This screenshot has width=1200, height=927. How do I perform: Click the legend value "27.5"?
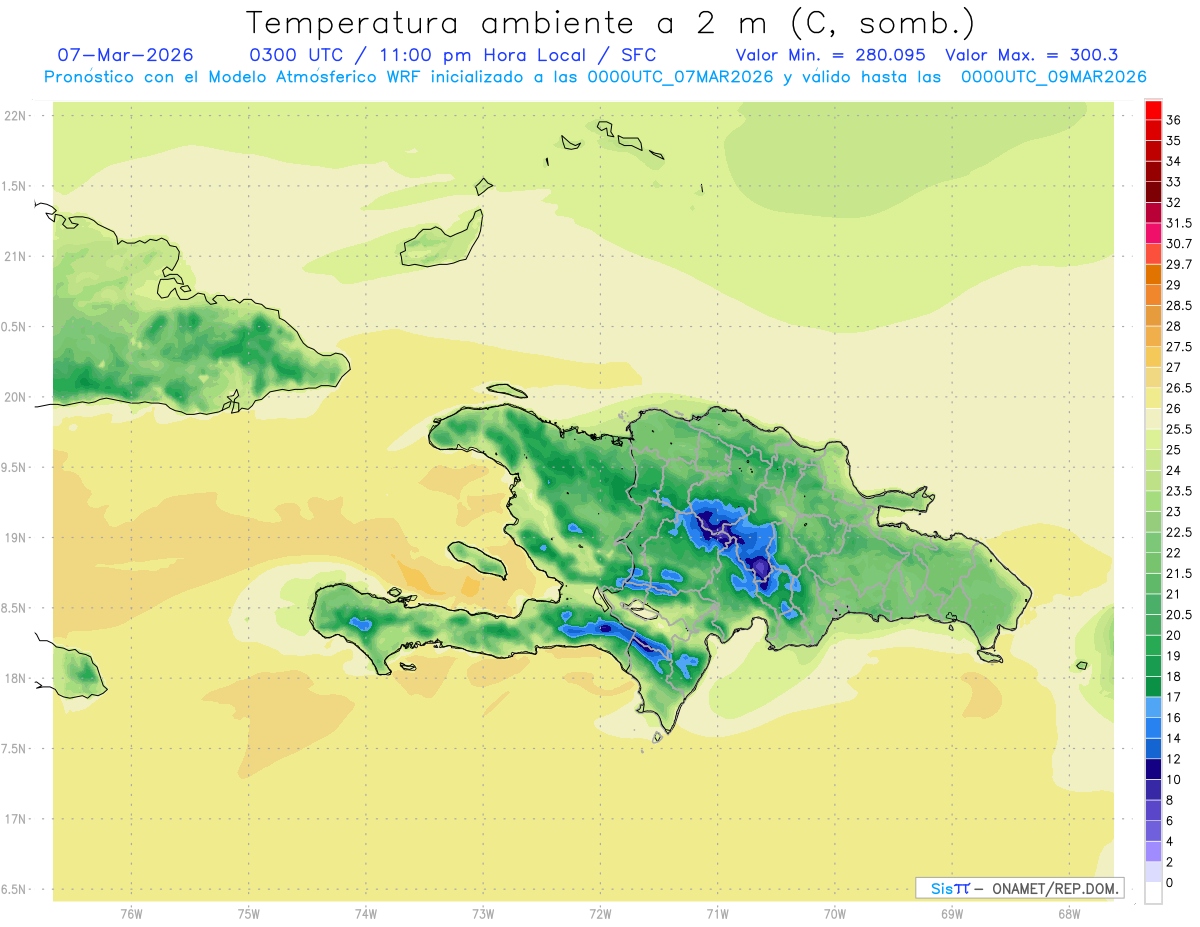[1179, 347]
